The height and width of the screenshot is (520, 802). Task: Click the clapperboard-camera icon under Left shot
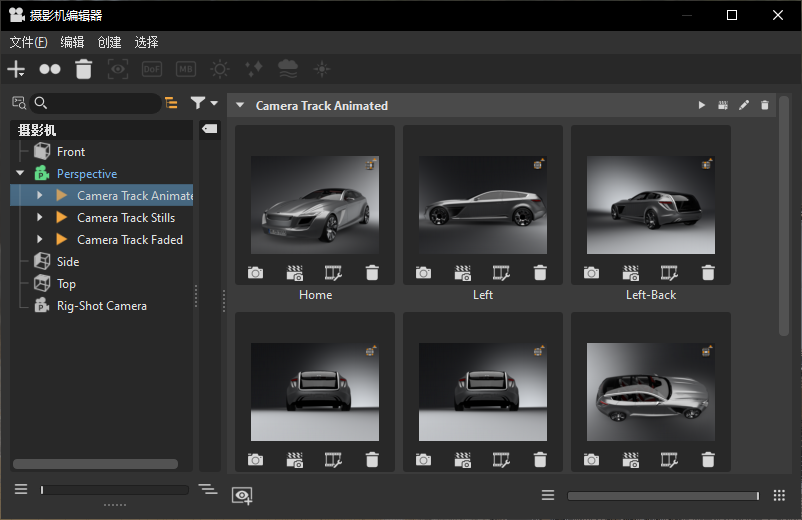click(462, 273)
